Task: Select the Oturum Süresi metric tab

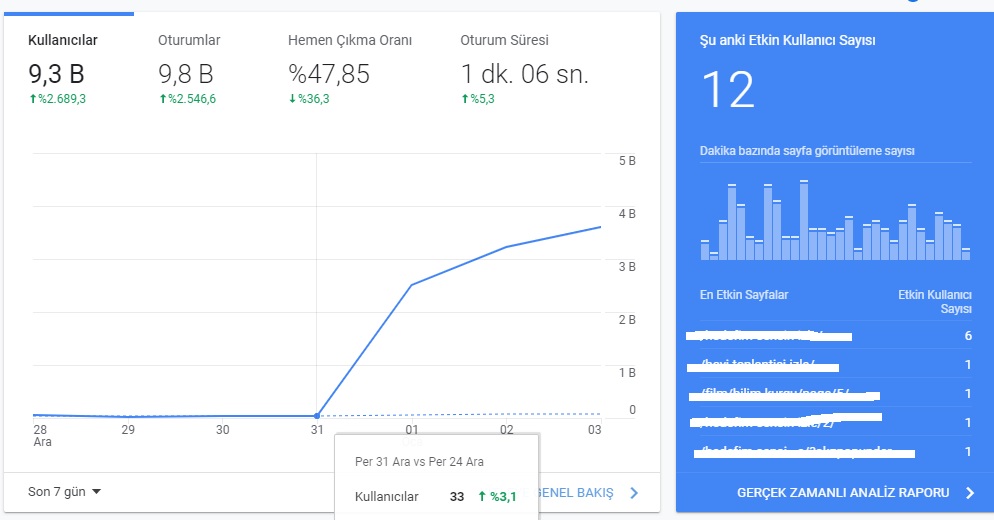Action: point(524,68)
